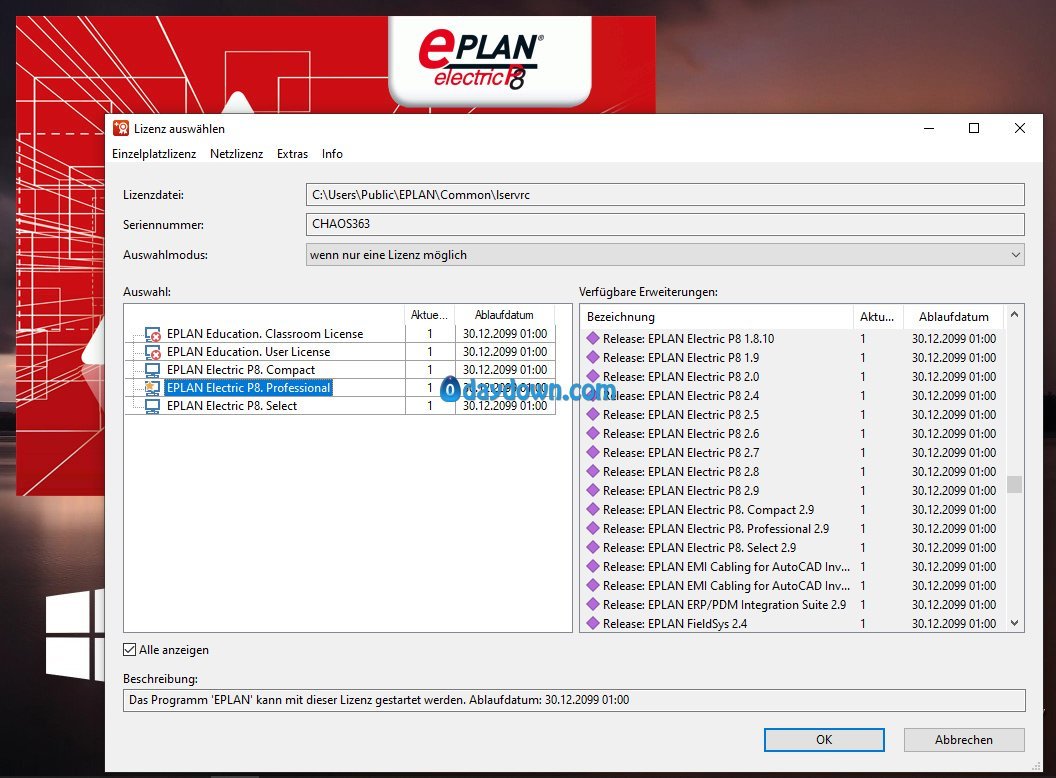The height and width of the screenshot is (778, 1056).
Task: Click the Abbrechen button
Action: [964, 740]
